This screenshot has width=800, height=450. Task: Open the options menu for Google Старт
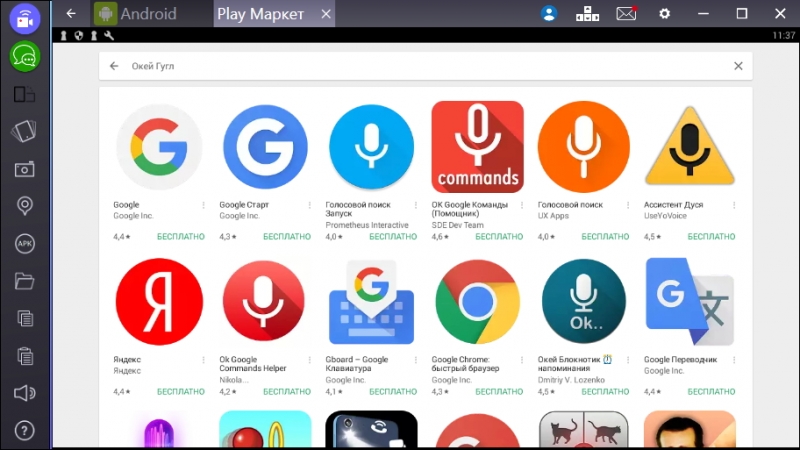309,205
